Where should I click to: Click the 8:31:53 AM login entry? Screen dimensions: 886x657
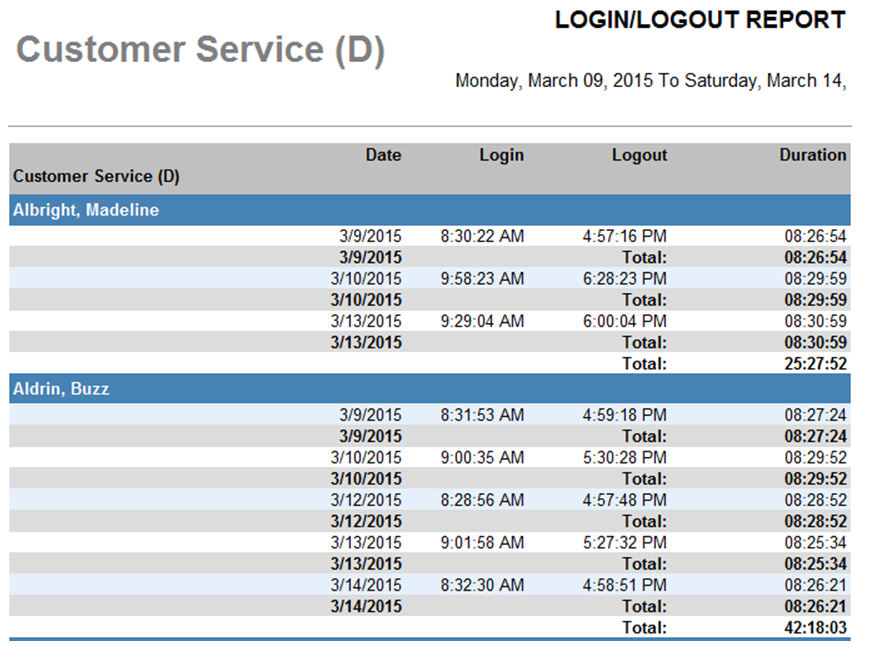(x=481, y=415)
